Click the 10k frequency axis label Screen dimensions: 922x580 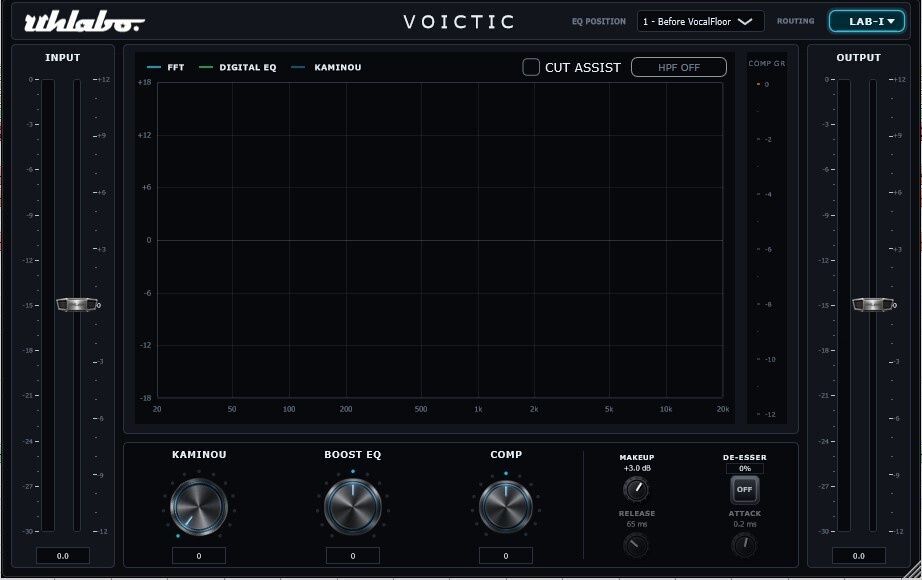(x=666, y=409)
